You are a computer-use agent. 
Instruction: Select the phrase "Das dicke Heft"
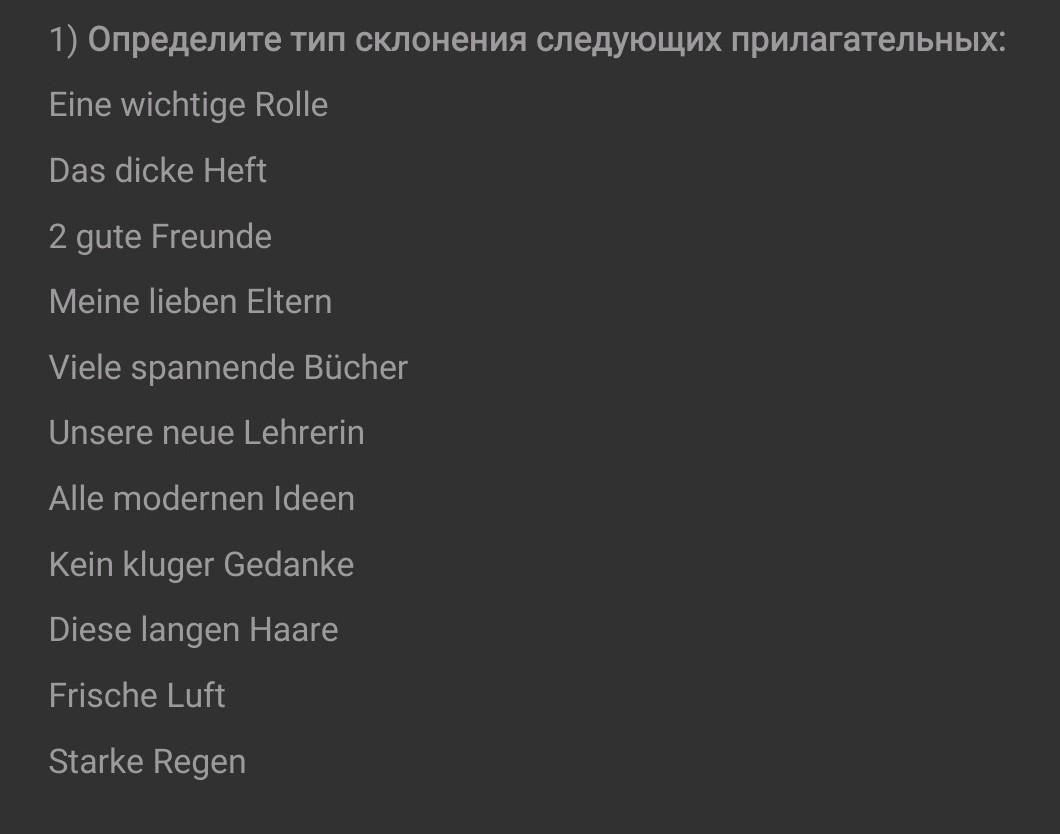[158, 171]
